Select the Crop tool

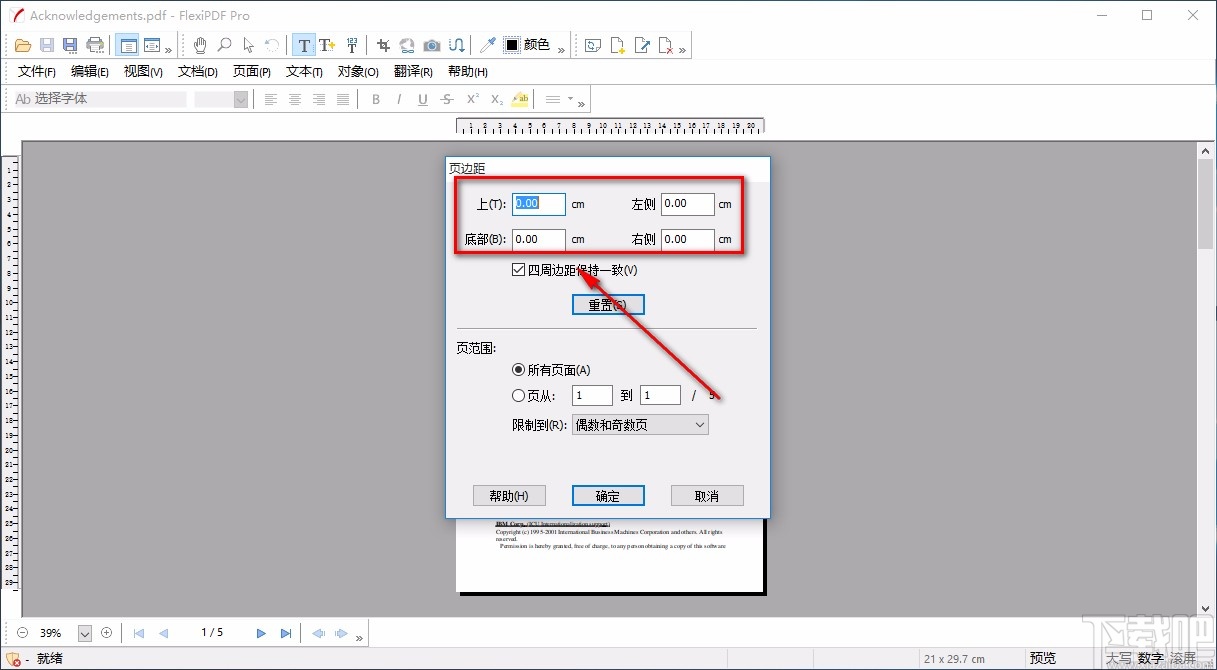coord(384,45)
